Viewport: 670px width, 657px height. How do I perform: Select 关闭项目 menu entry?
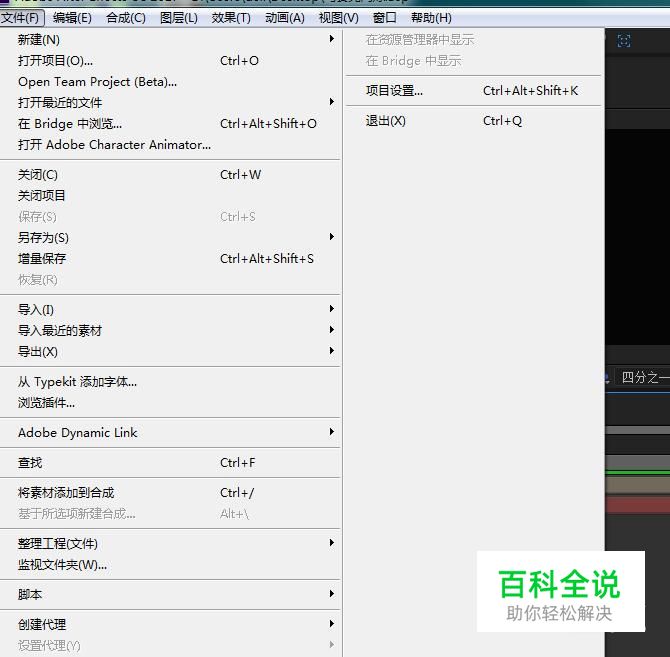click(x=170, y=196)
